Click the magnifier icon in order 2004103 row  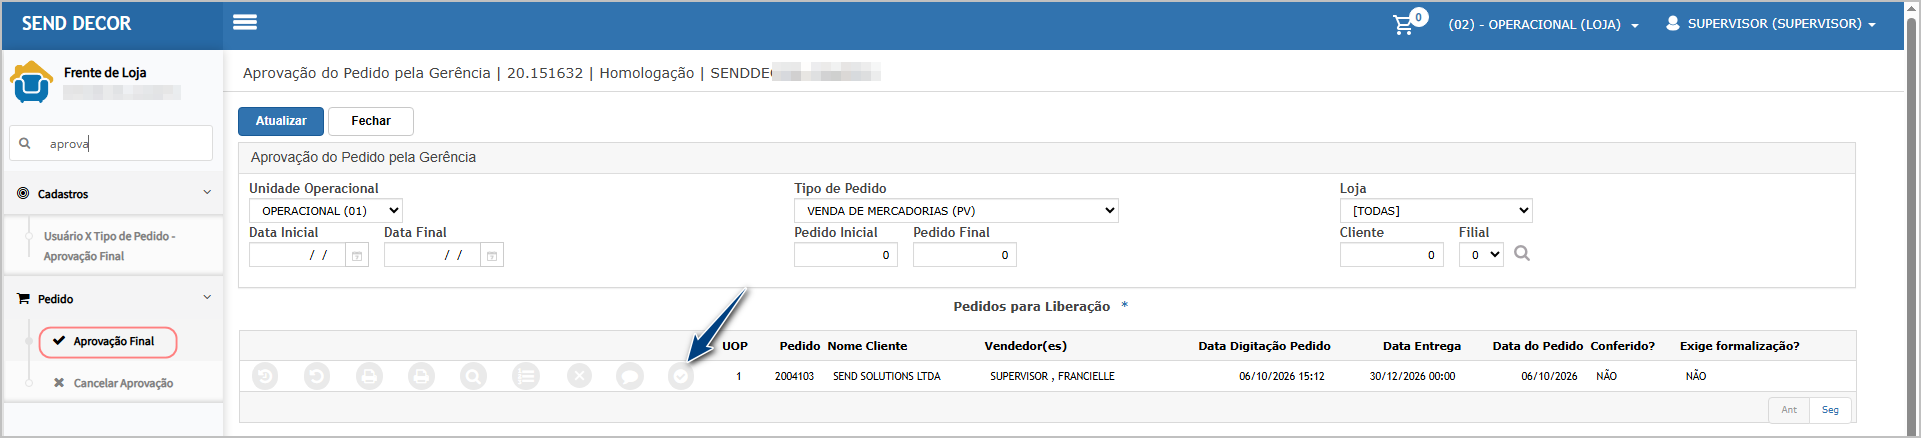(x=473, y=376)
